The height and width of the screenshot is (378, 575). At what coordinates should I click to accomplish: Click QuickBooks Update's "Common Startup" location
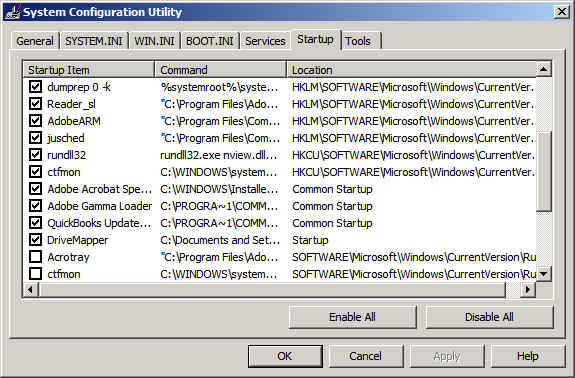click(x=332, y=223)
